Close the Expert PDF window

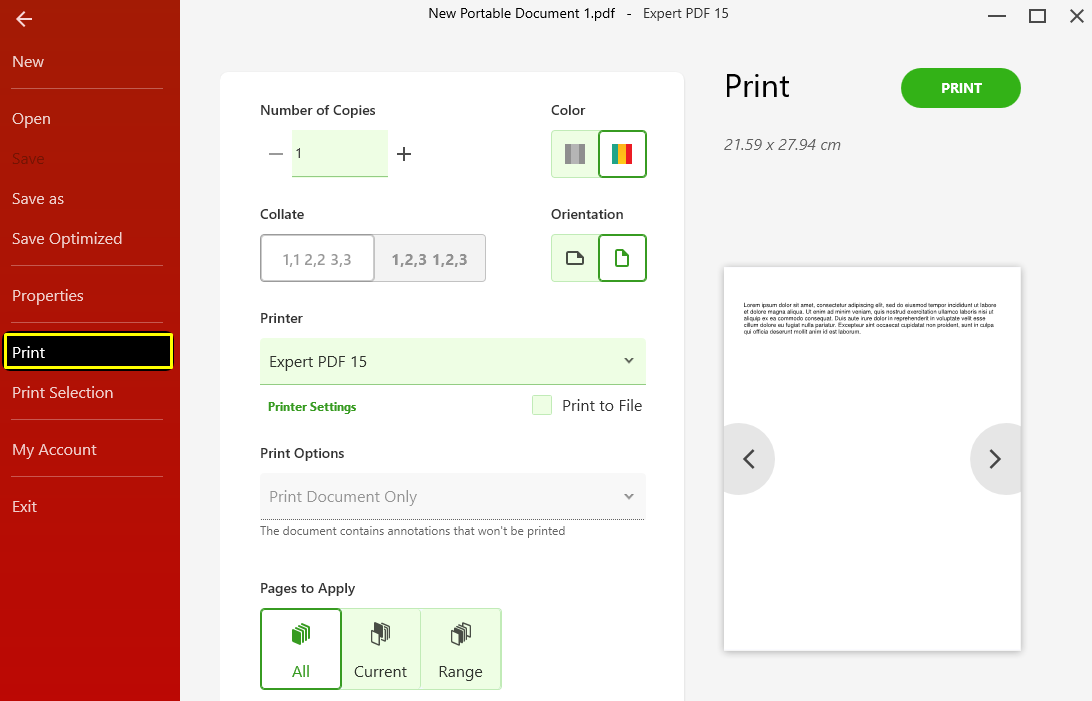click(1077, 16)
